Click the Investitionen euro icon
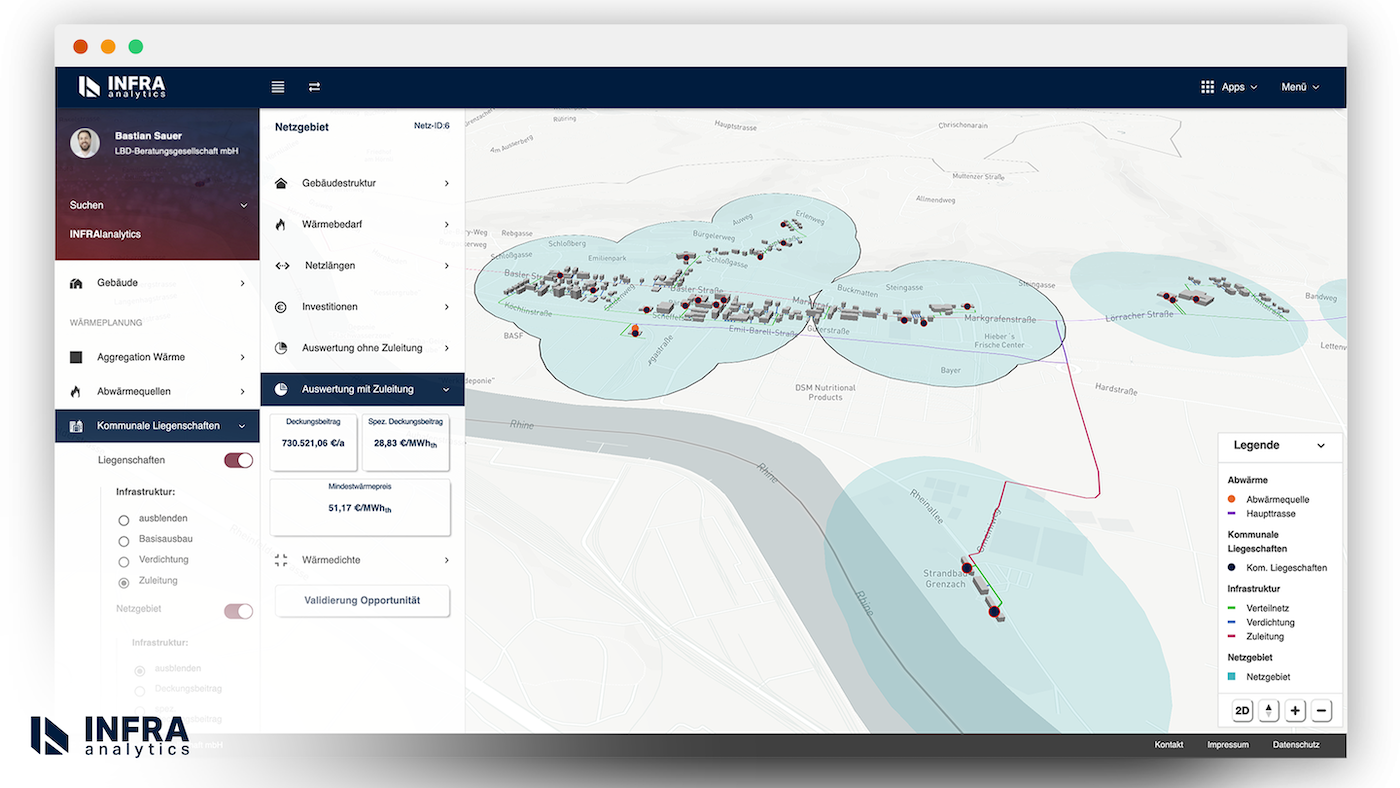This screenshot has width=1400, height=788. coord(281,307)
